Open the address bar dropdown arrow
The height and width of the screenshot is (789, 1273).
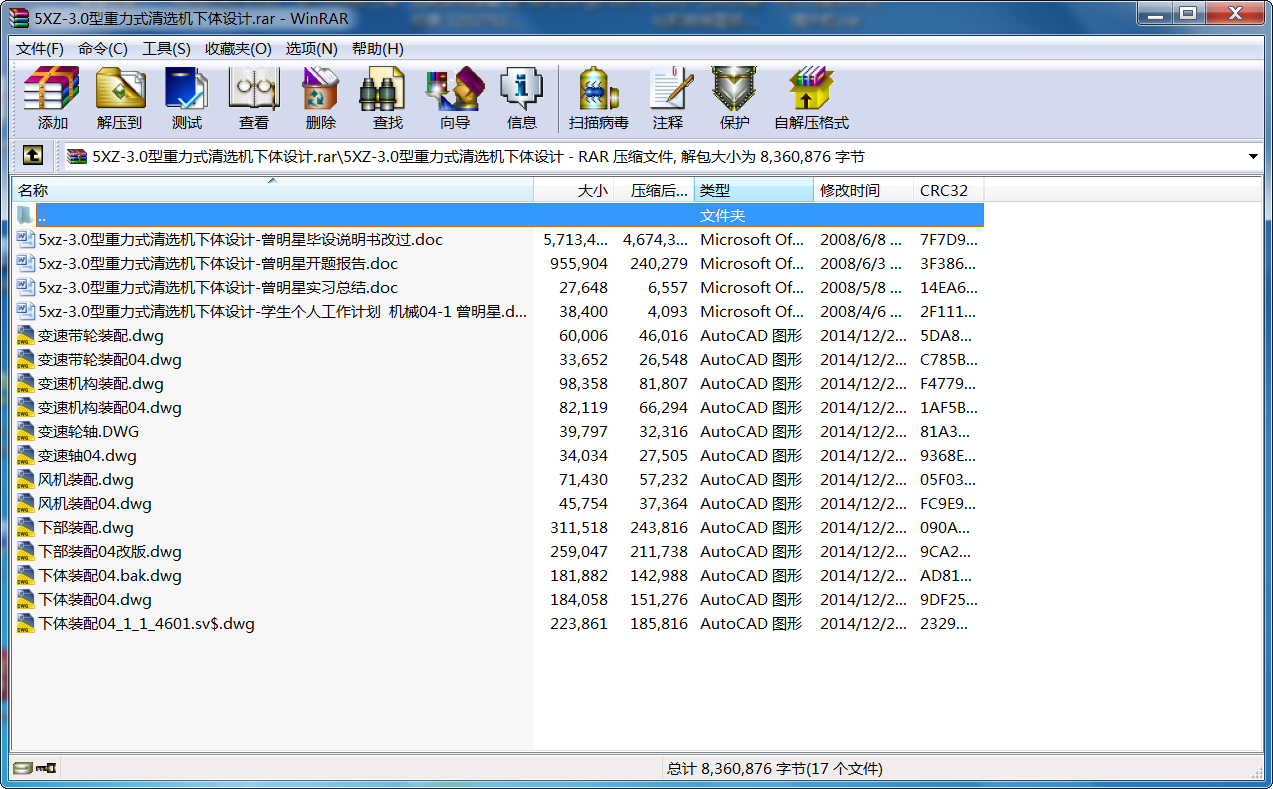point(1253,156)
